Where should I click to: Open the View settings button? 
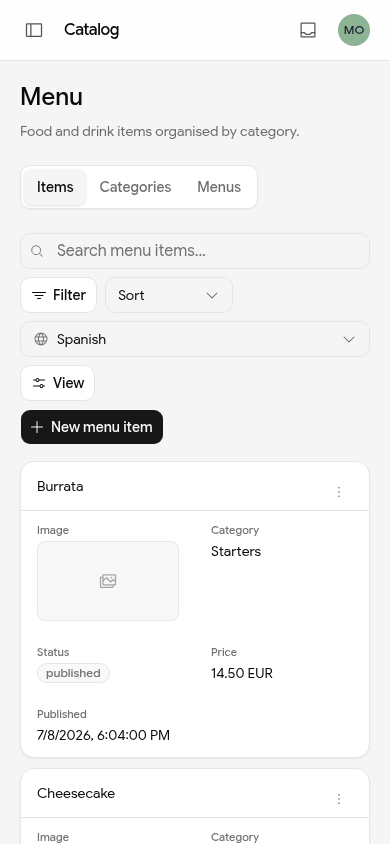(58, 383)
